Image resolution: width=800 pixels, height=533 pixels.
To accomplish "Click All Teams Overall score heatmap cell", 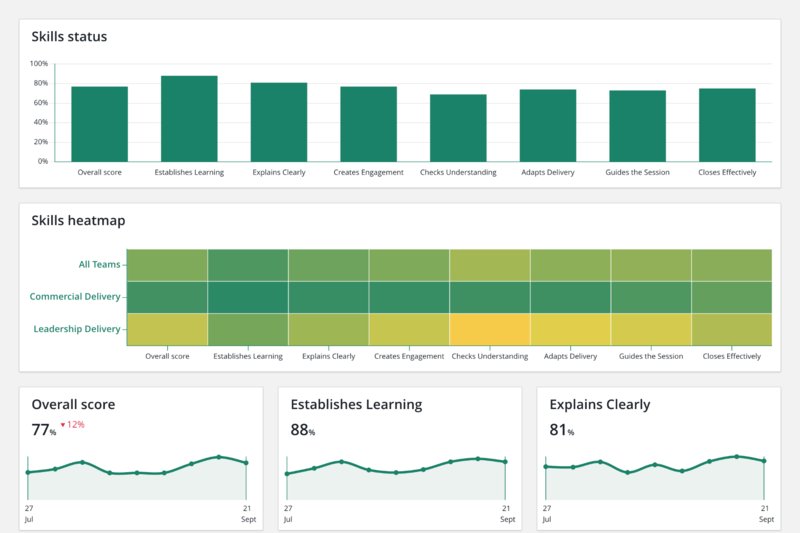I will (x=167, y=265).
